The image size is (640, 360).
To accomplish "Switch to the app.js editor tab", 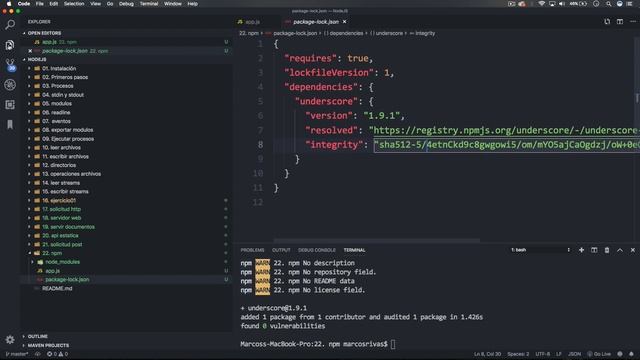I will pyautogui.click(x=252, y=22).
